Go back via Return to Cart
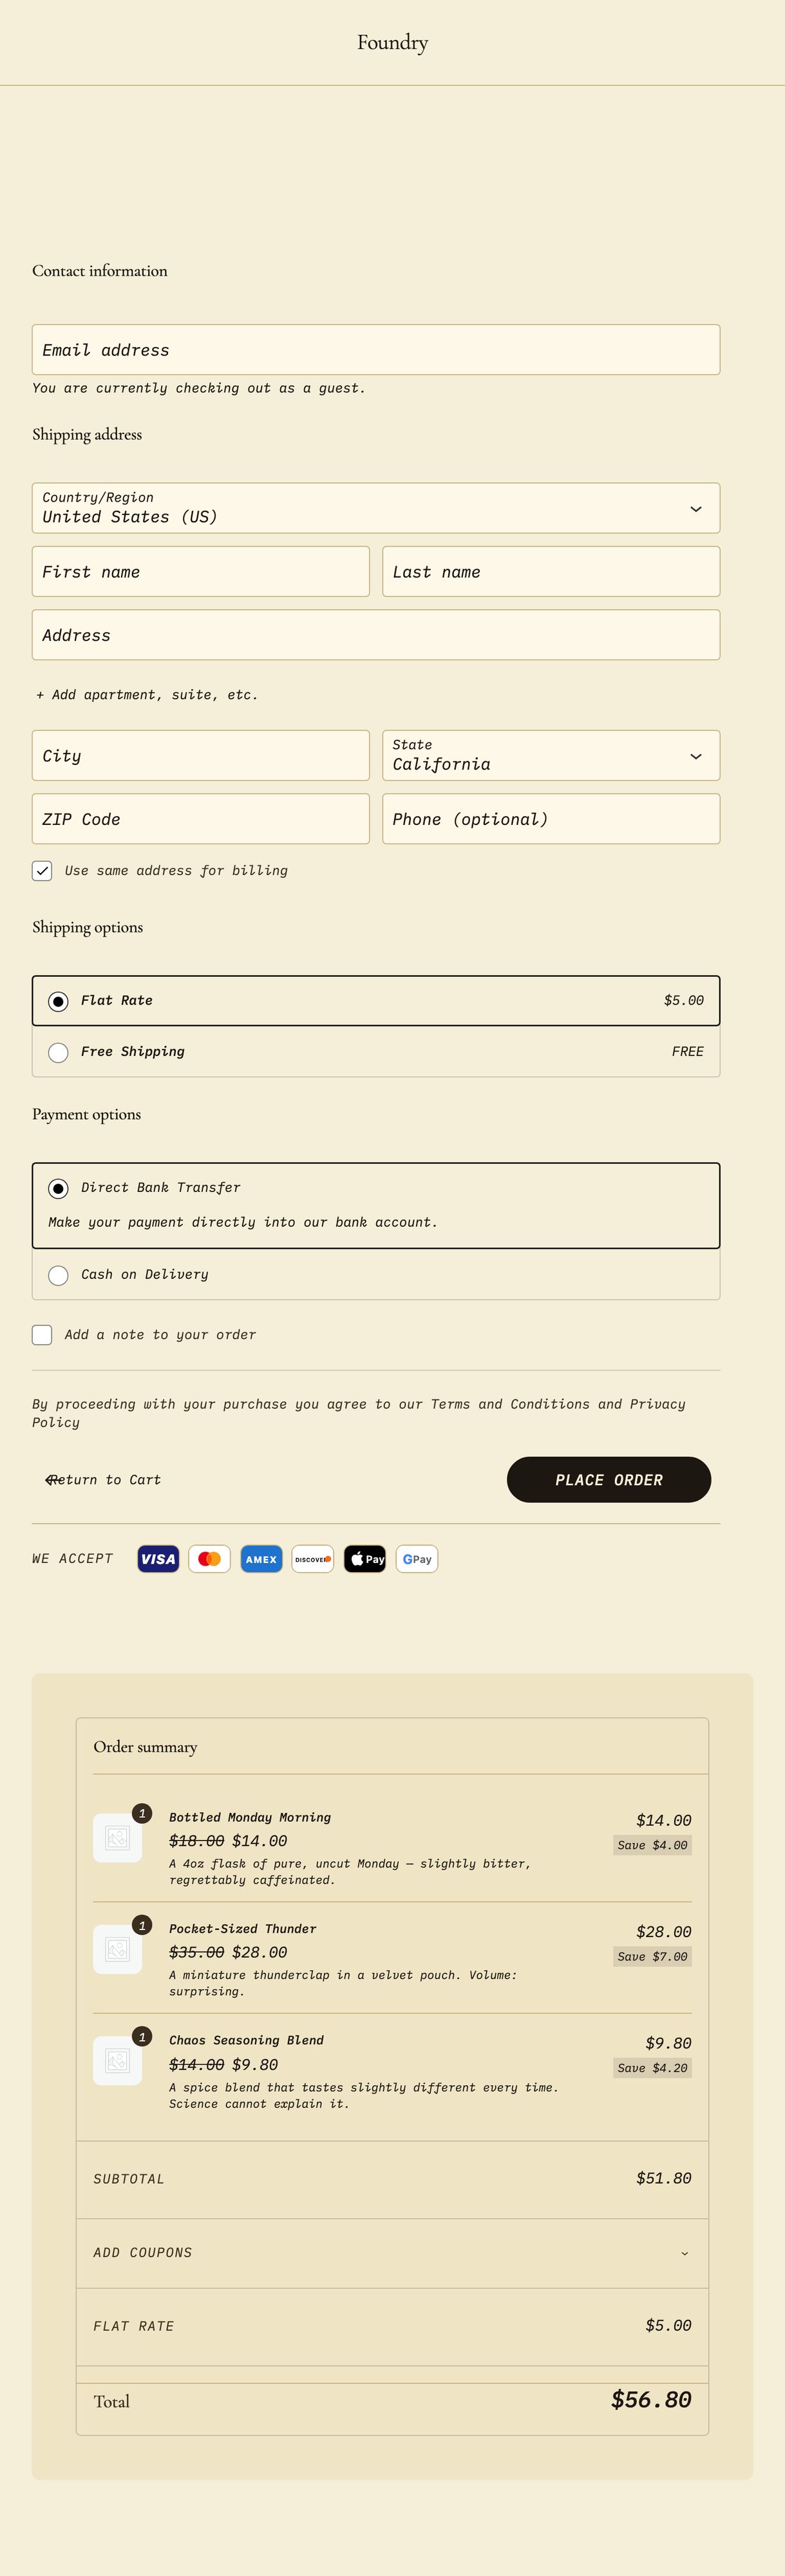Screen dimensions: 785x2576 click(103, 1480)
